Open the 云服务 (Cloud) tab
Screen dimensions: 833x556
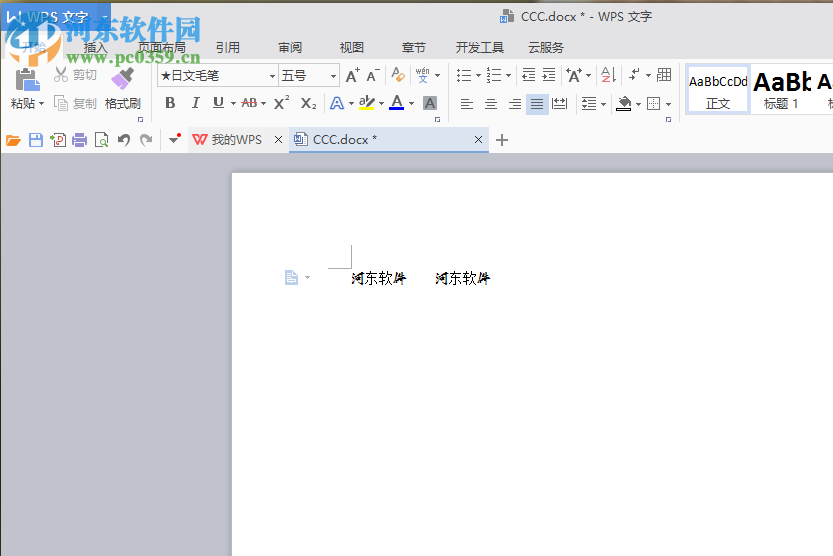(546, 48)
